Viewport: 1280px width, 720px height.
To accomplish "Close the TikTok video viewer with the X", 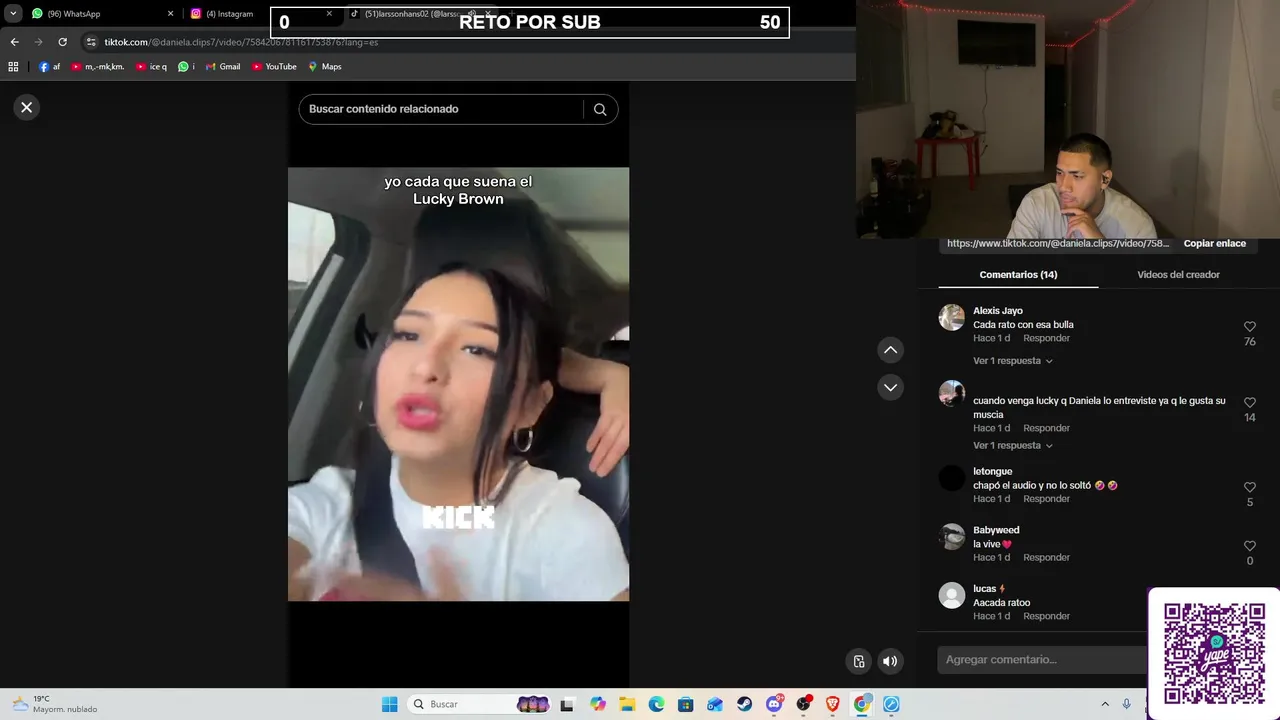I will coord(27,107).
